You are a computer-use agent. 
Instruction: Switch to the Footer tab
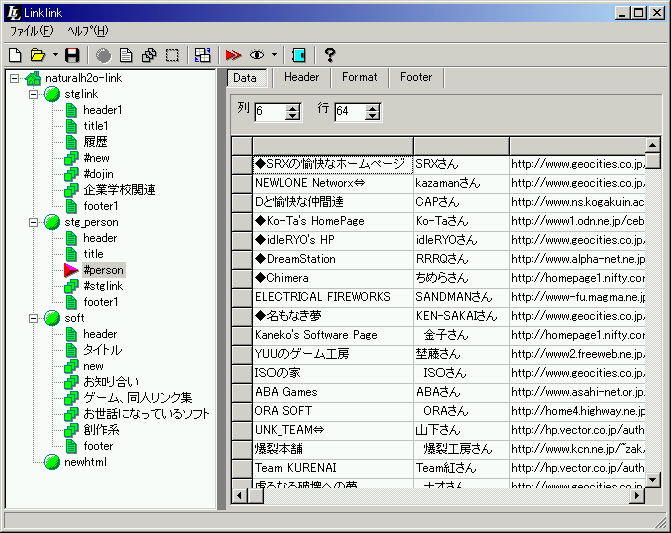click(416, 77)
